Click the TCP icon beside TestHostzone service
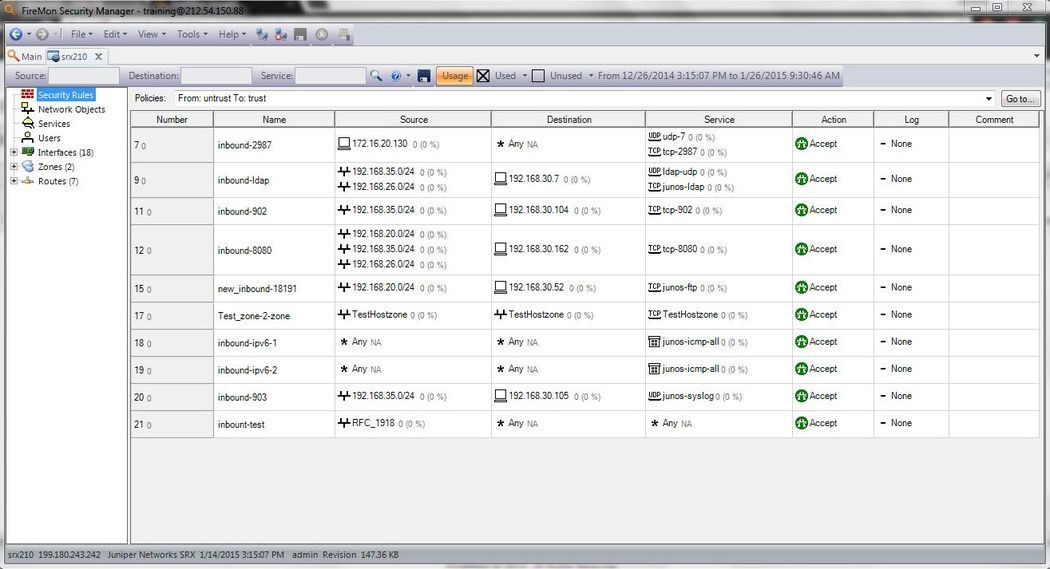The height and width of the screenshot is (569, 1050). (x=654, y=314)
